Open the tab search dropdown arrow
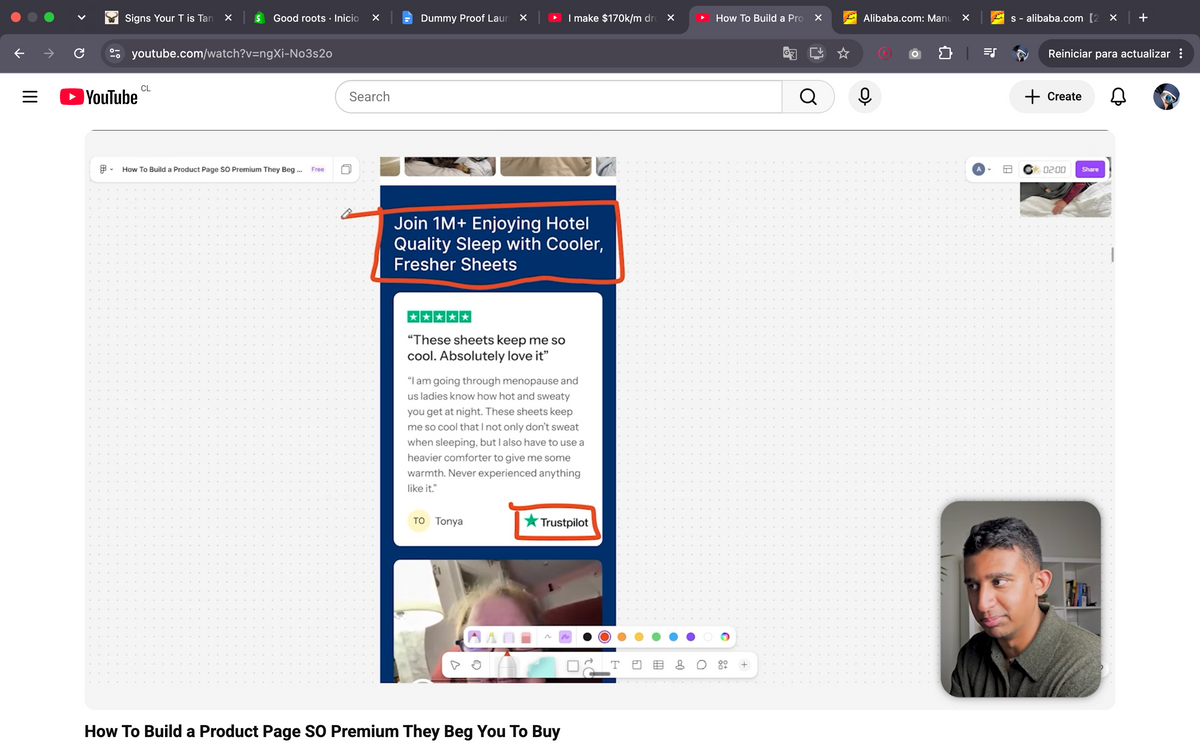 [82, 18]
